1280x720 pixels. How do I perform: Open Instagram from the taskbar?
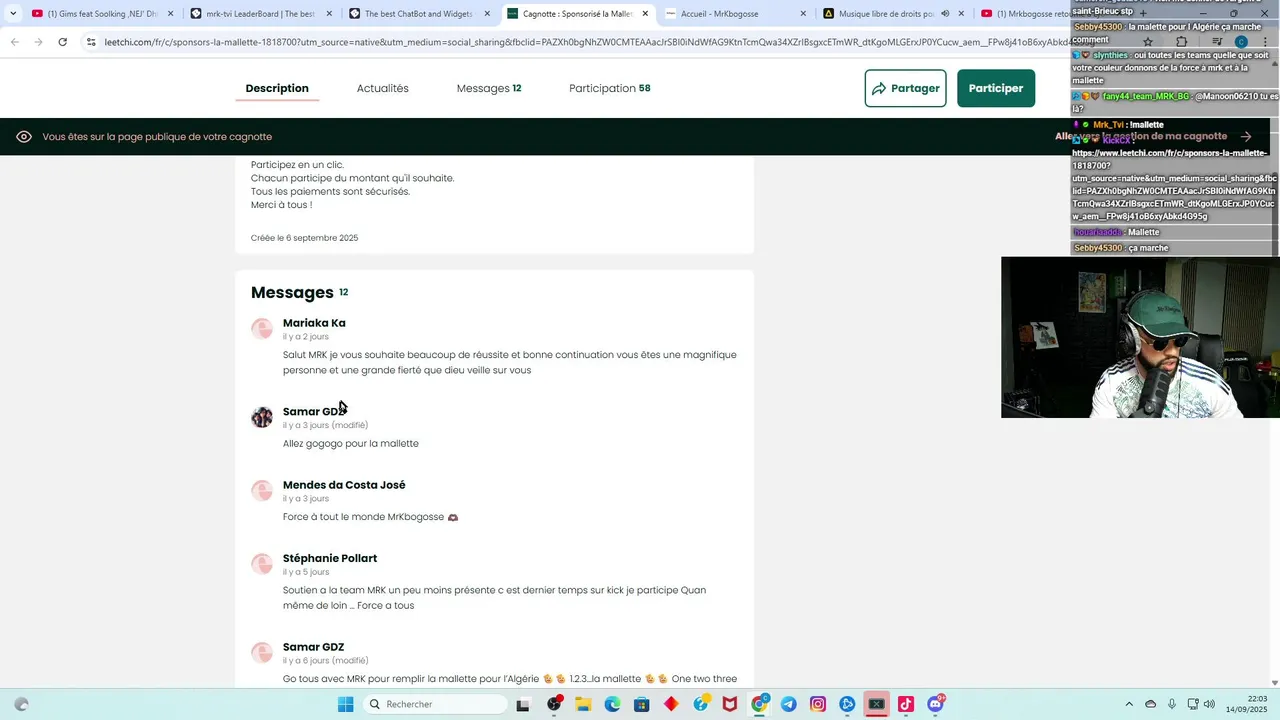pos(818,704)
